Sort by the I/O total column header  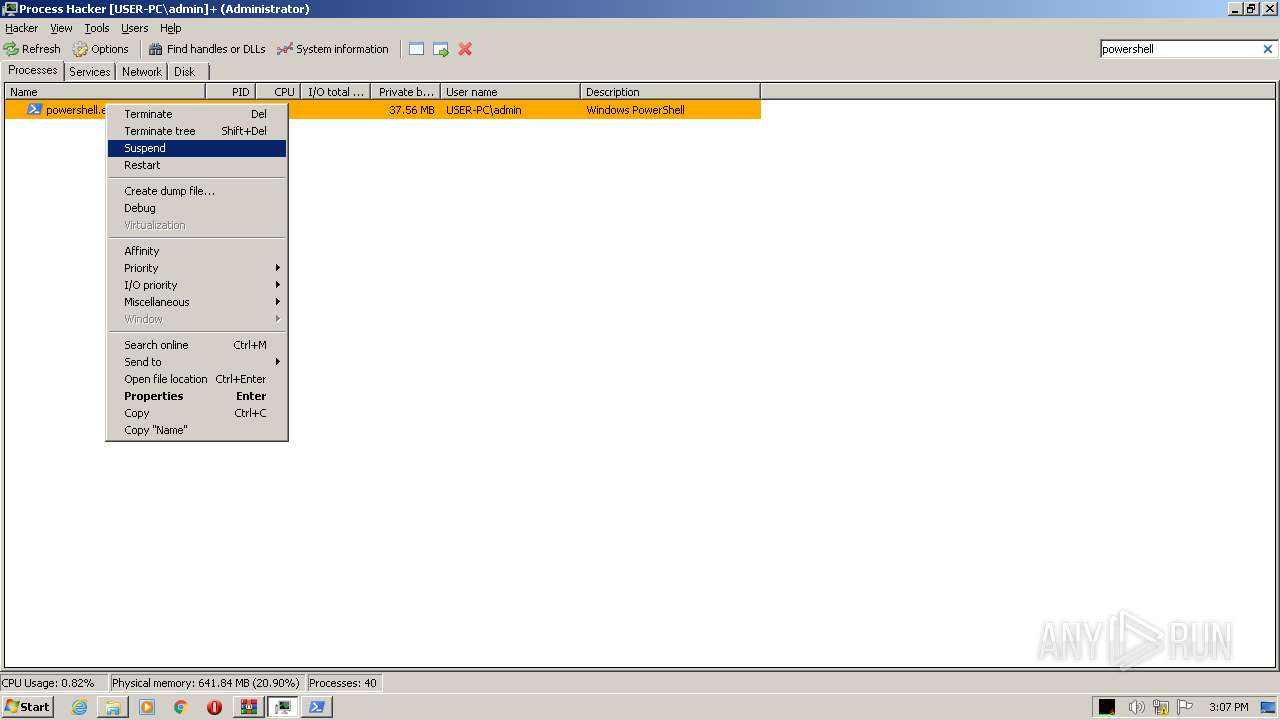336,92
